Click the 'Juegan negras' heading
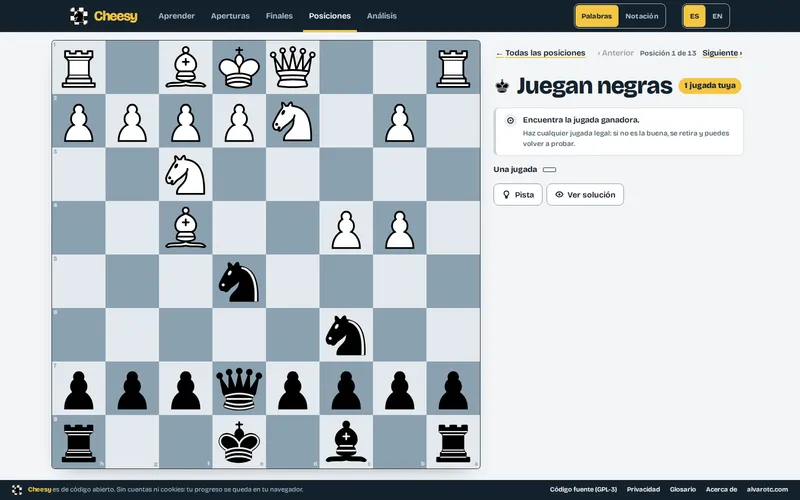 594,86
